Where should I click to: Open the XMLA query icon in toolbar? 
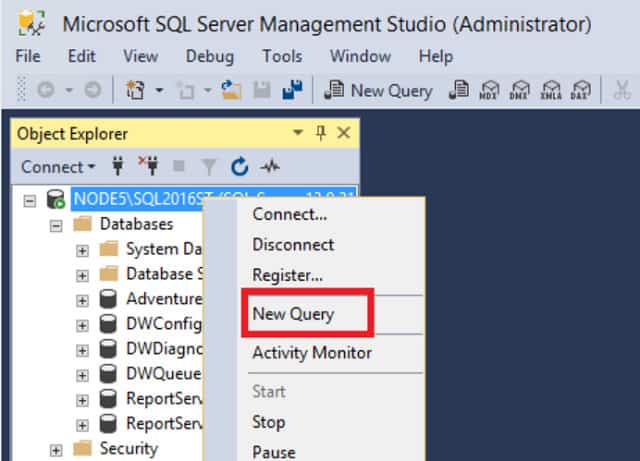point(551,90)
